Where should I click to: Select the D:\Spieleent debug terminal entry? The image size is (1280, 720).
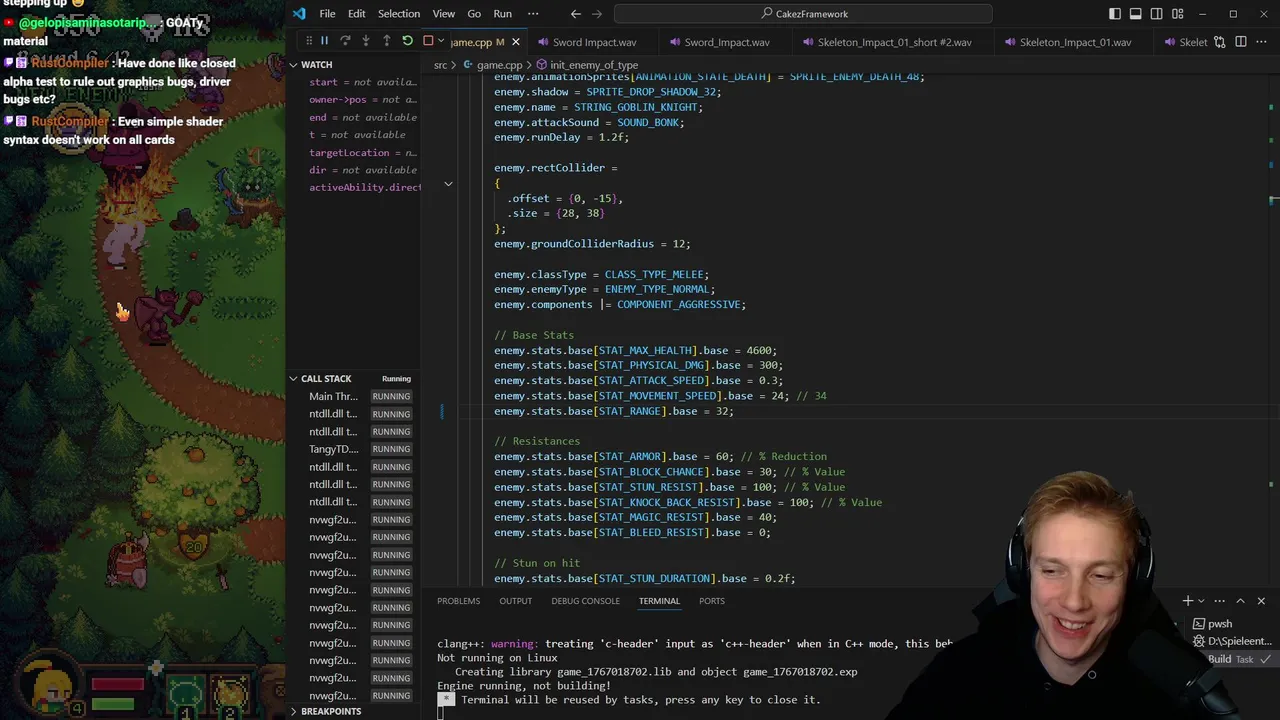point(1232,641)
